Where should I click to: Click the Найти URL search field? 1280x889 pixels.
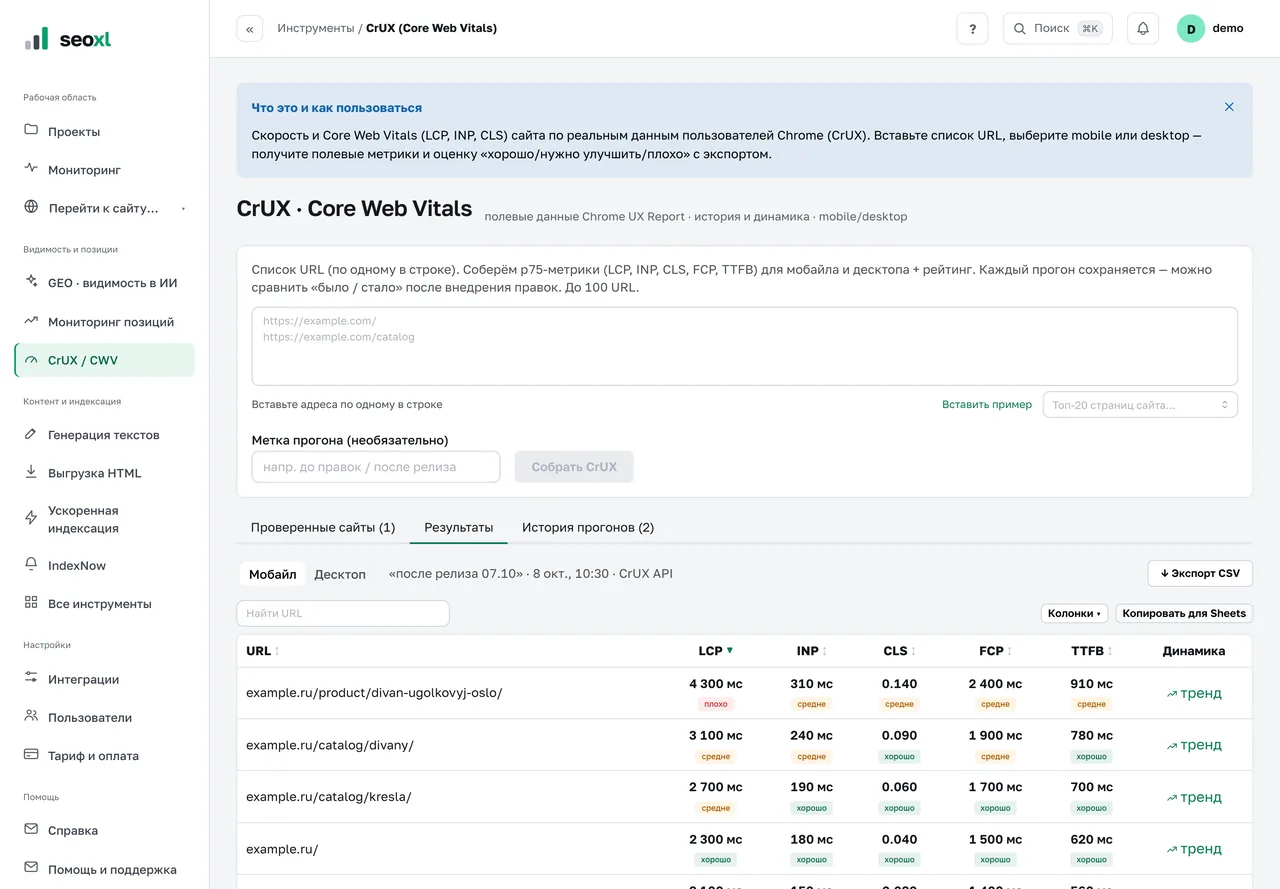343,613
